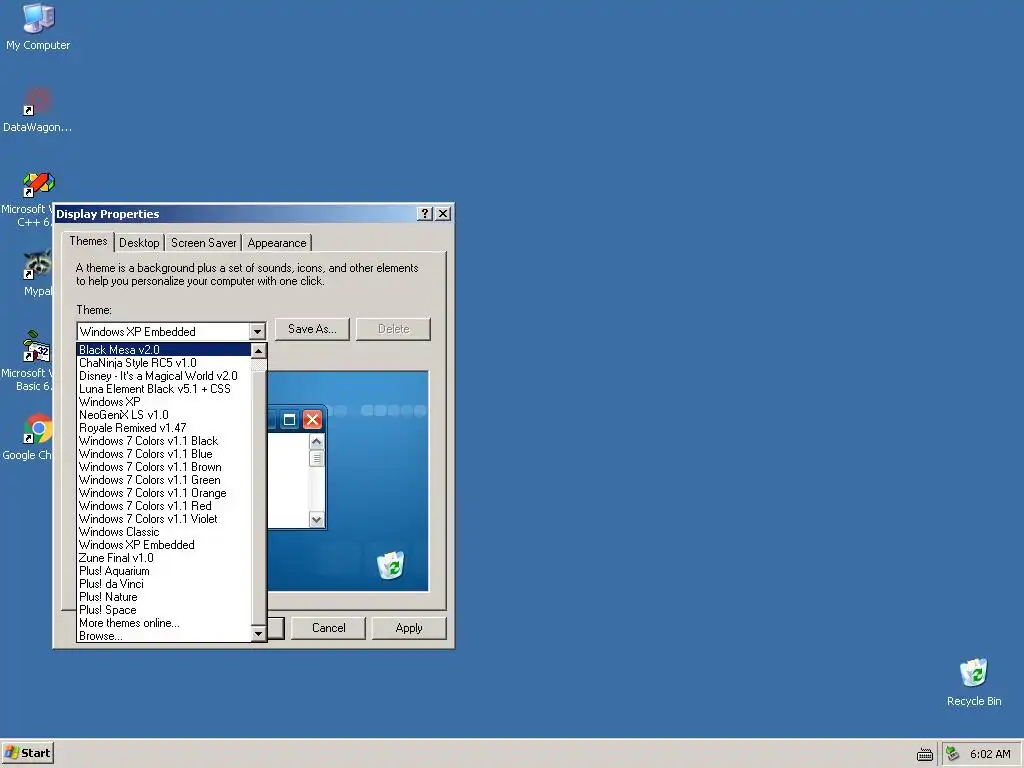Click the Cancel button
The height and width of the screenshot is (768, 1024).
pyautogui.click(x=328, y=628)
